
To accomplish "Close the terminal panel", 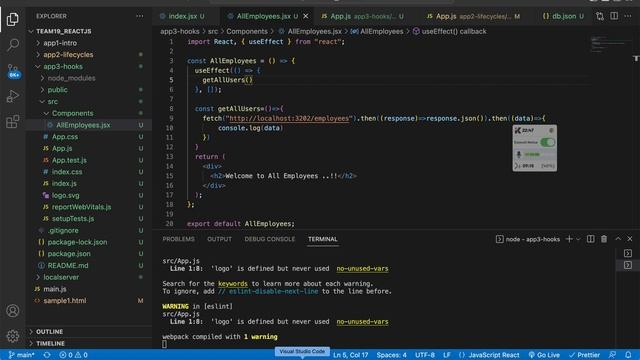I will coord(630,239).
